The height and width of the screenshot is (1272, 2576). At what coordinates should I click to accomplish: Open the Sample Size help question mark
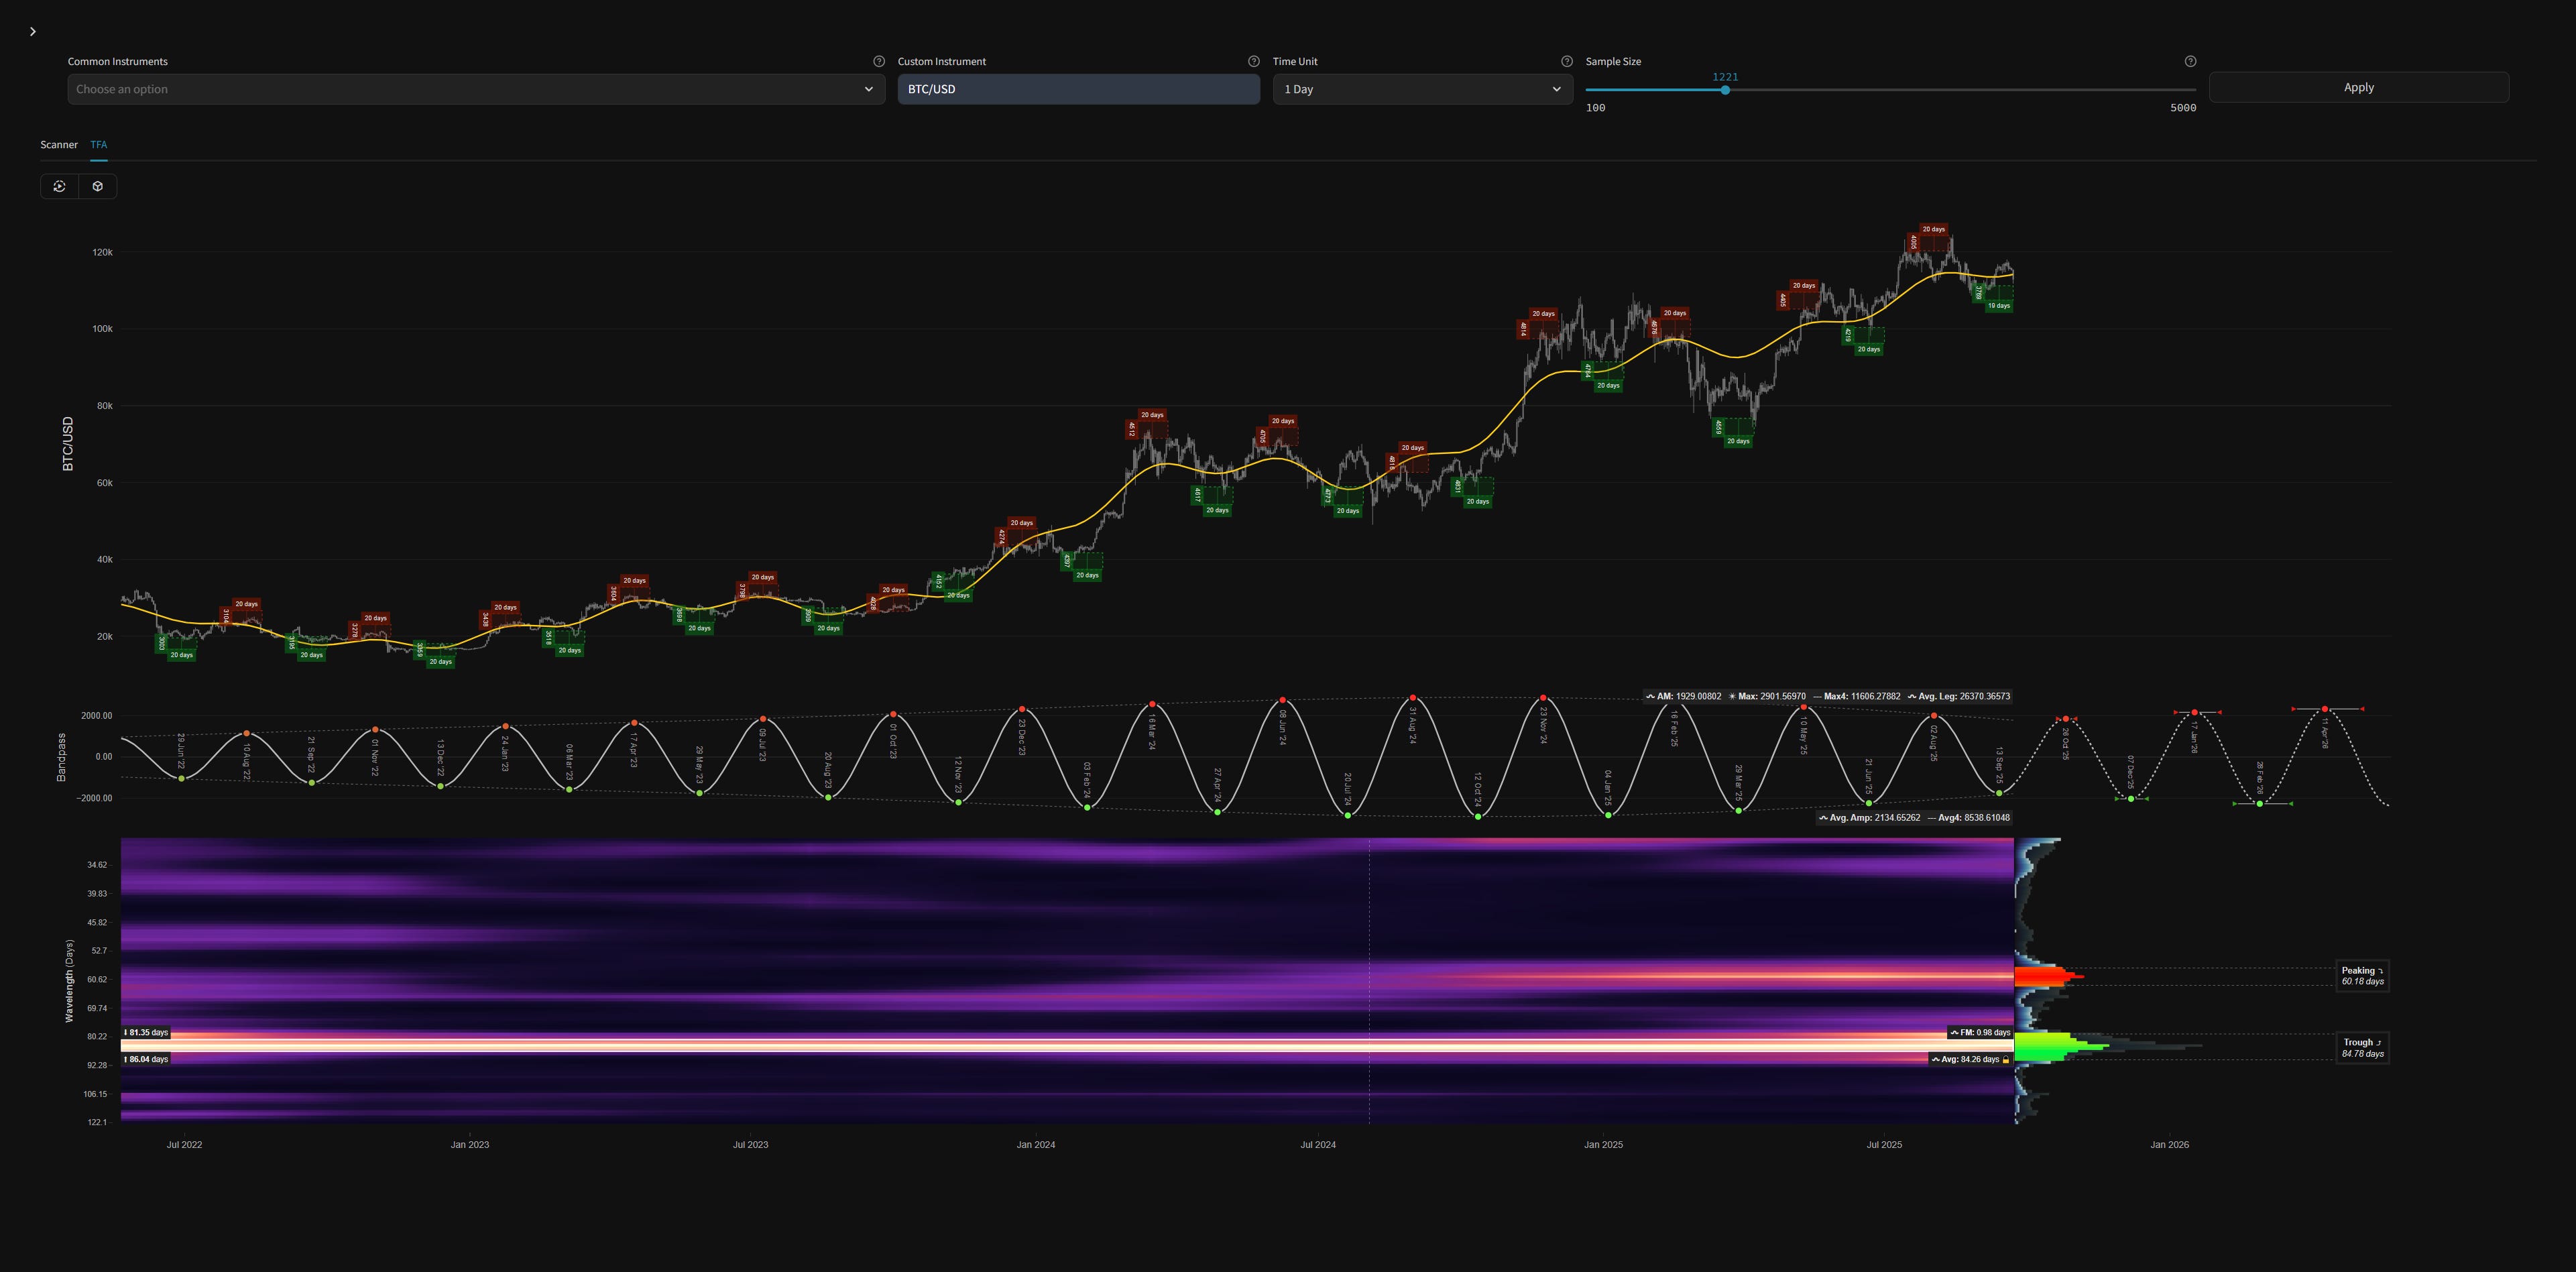pyautogui.click(x=2190, y=61)
